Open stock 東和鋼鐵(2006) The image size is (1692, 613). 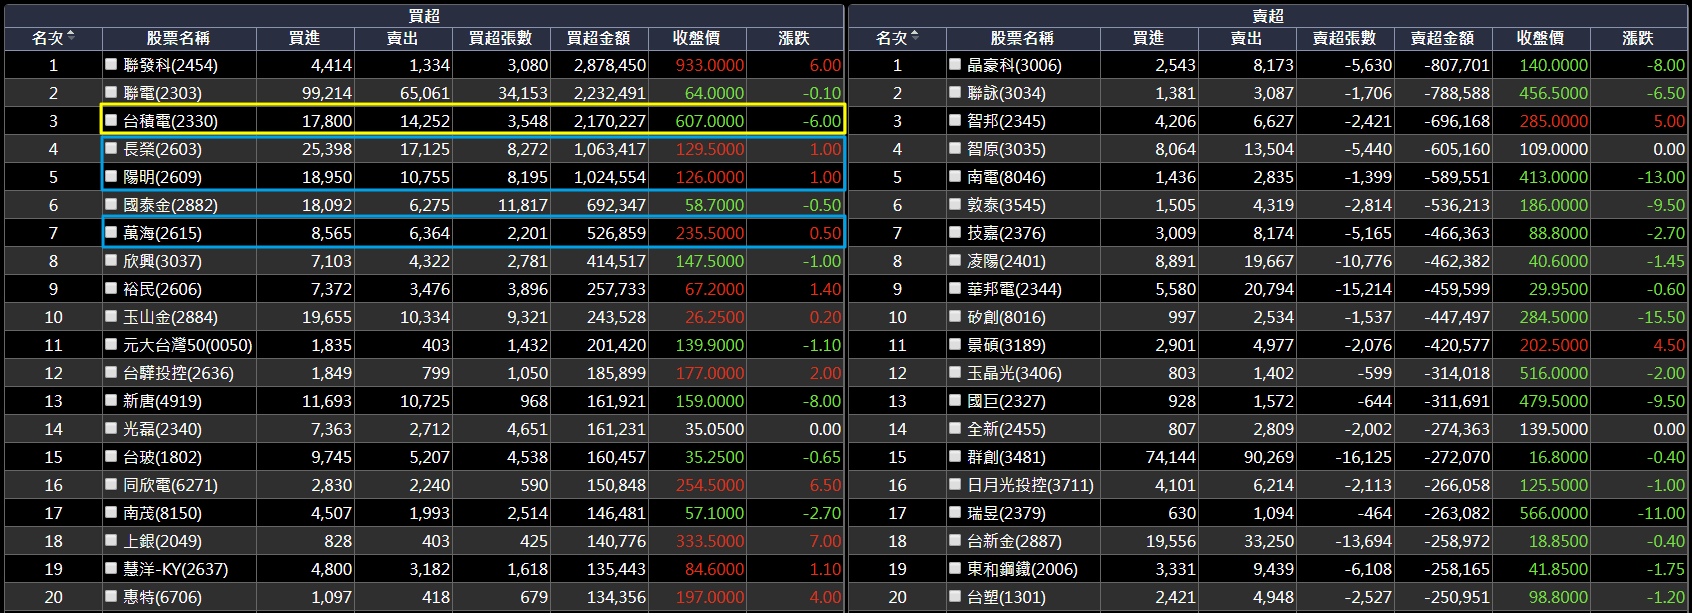1022,569
